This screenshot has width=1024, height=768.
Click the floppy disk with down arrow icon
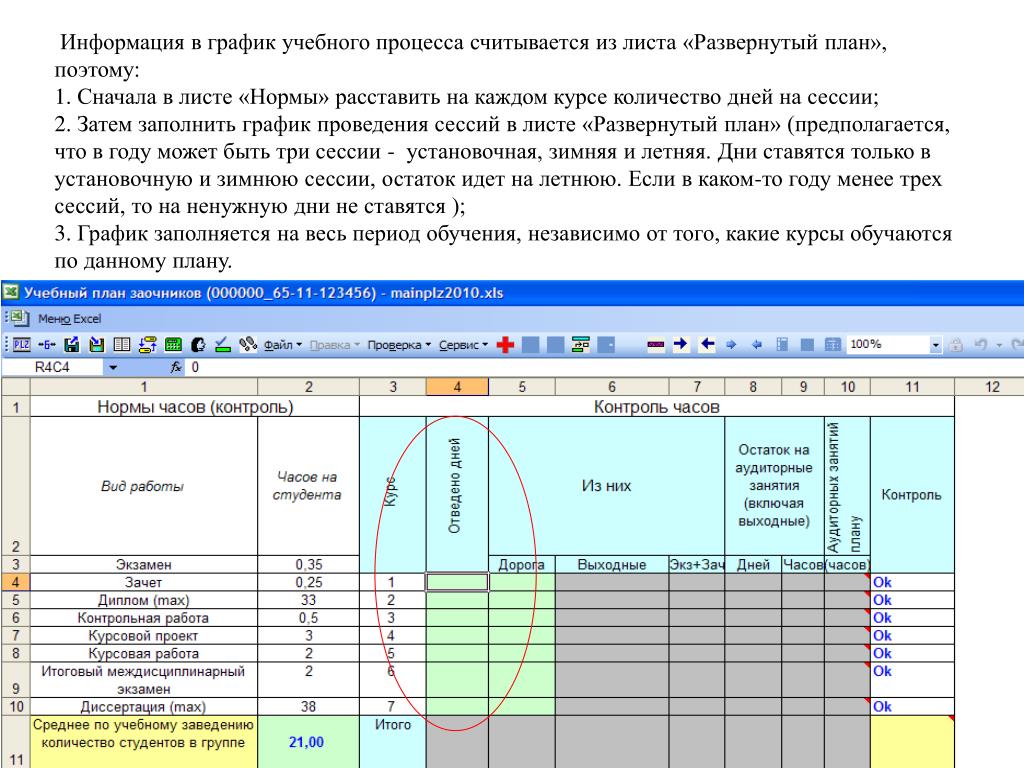[97, 344]
